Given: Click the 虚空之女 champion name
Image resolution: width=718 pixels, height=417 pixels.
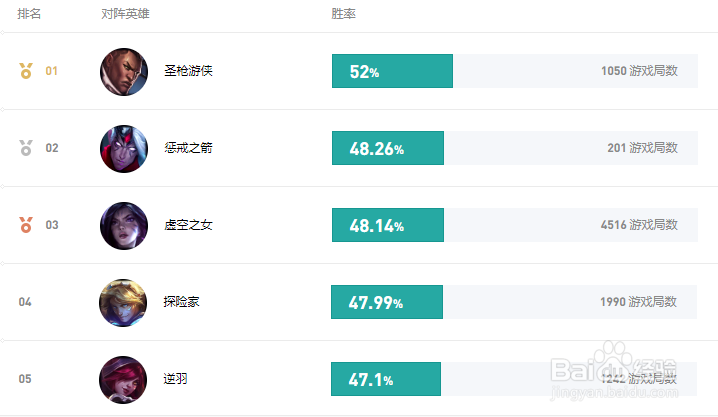Looking at the screenshot, I should pyautogui.click(x=189, y=225).
